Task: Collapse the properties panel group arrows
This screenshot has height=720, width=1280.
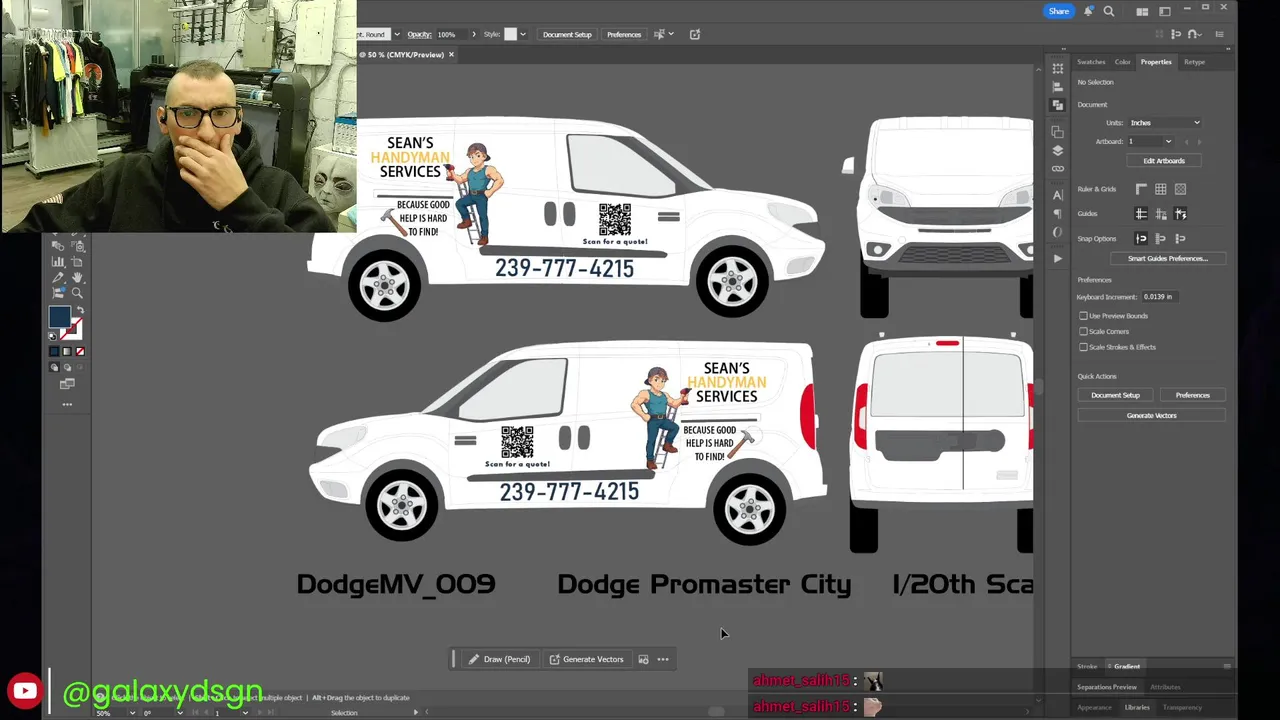Action: 1227,50
